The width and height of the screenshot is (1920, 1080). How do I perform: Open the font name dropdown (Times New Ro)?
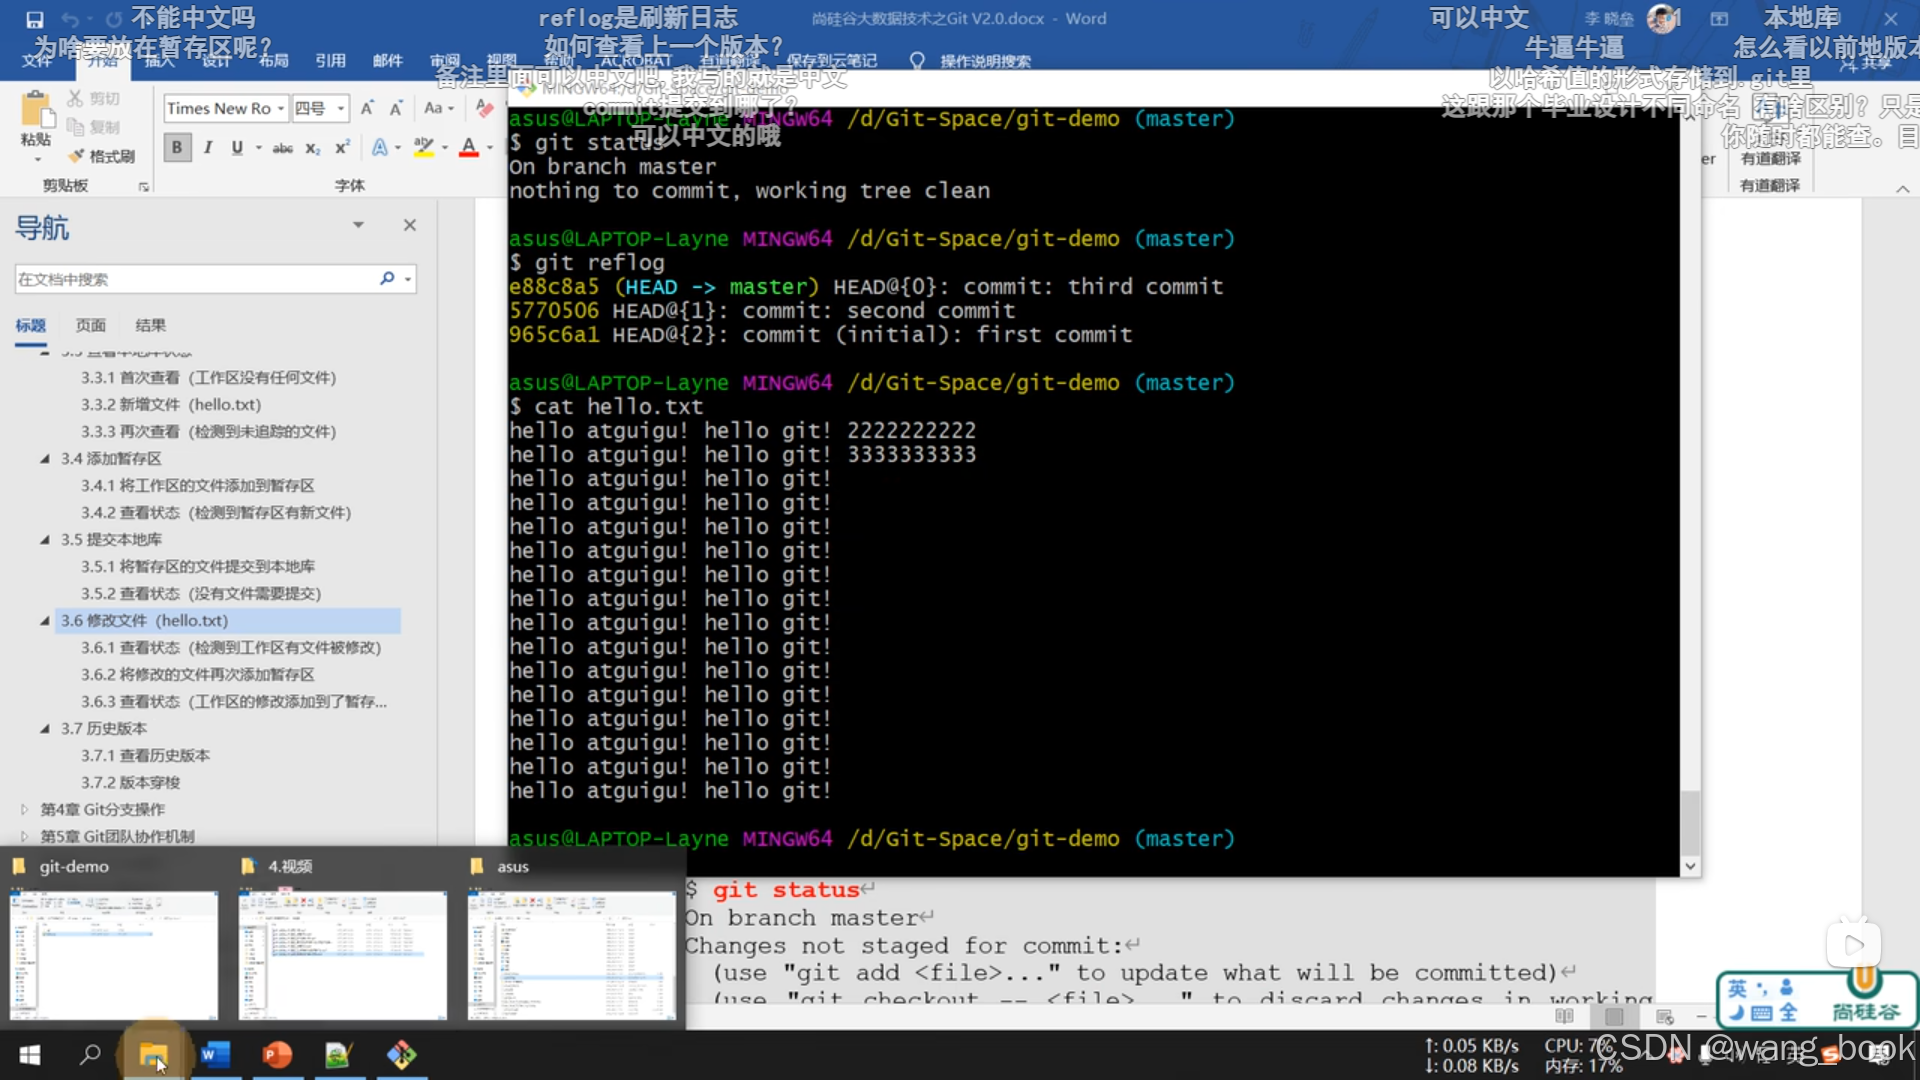281,108
